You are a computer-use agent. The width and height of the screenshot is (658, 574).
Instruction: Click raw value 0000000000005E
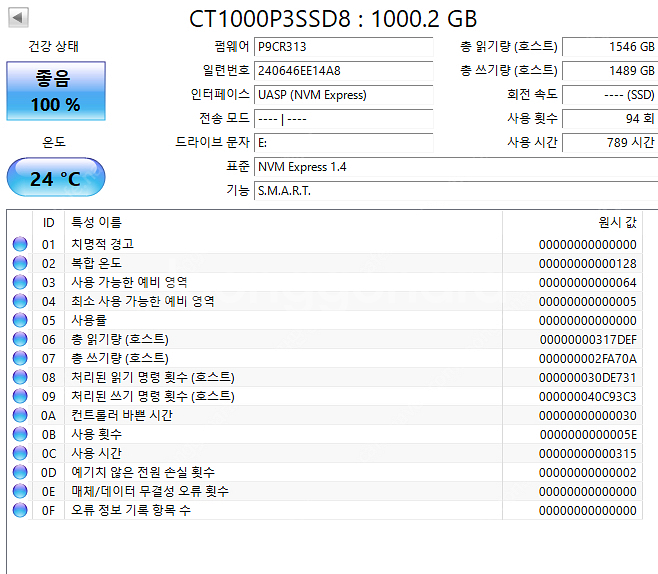click(x=588, y=435)
